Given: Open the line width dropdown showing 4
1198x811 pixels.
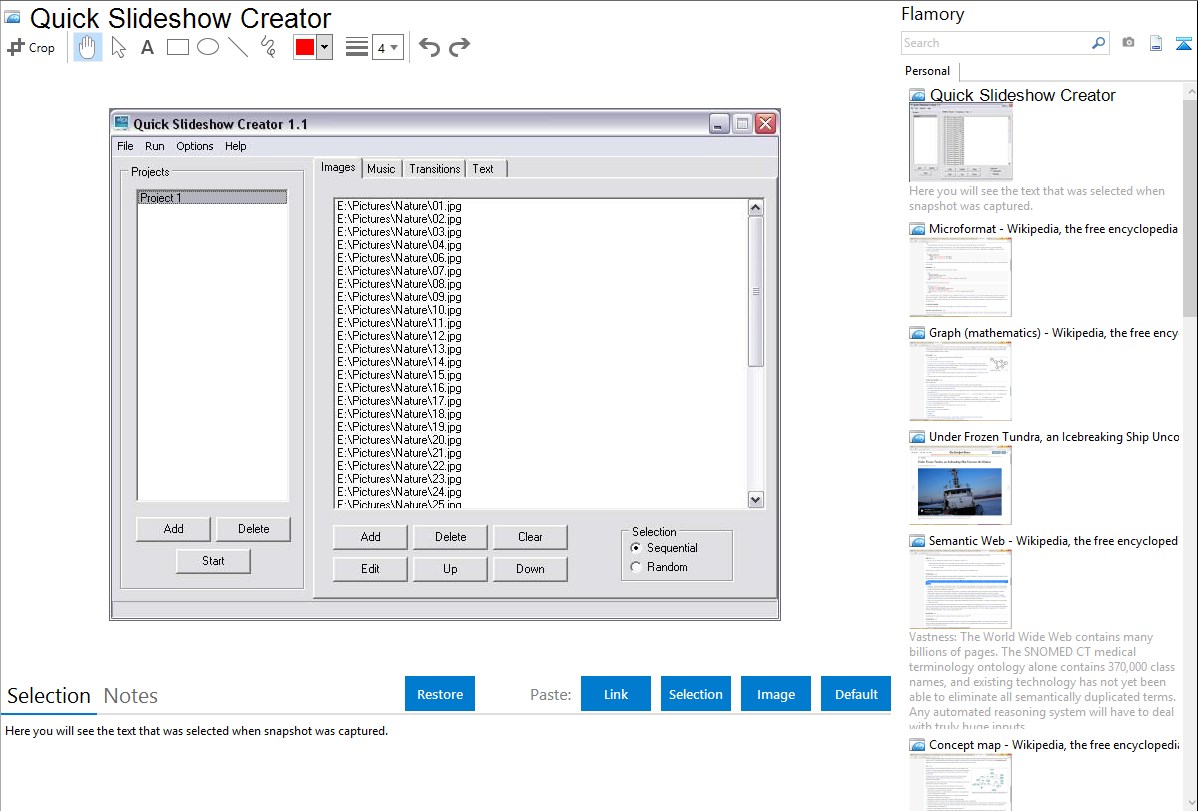Looking at the screenshot, I should [x=388, y=47].
